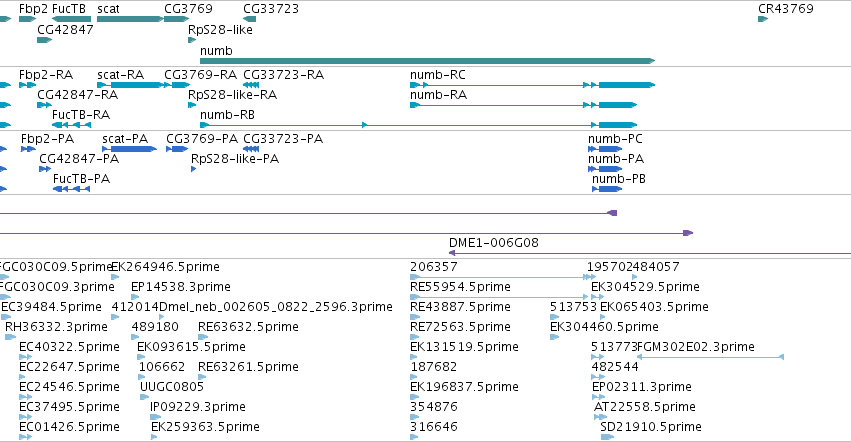Click the CR43769 gene arrow
This screenshot has height=442, width=851.
[763, 19]
